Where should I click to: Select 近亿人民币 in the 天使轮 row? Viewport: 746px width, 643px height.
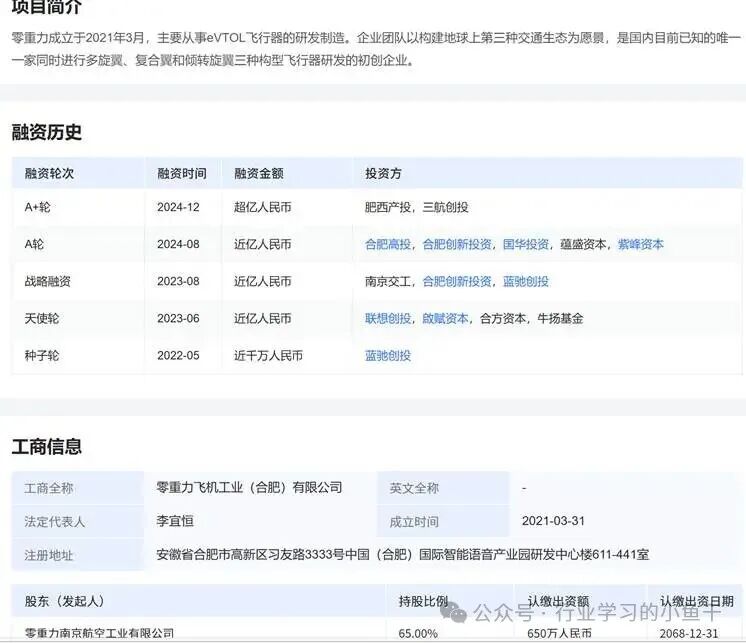[x=263, y=319]
